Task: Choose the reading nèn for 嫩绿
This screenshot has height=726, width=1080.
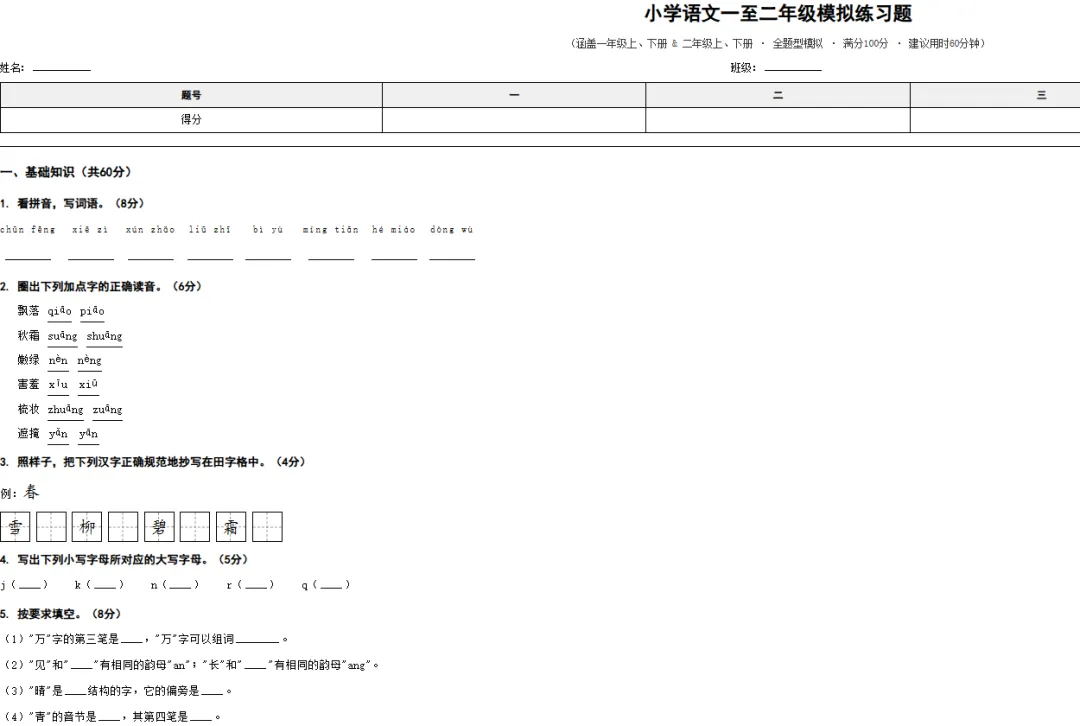Action: click(58, 360)
